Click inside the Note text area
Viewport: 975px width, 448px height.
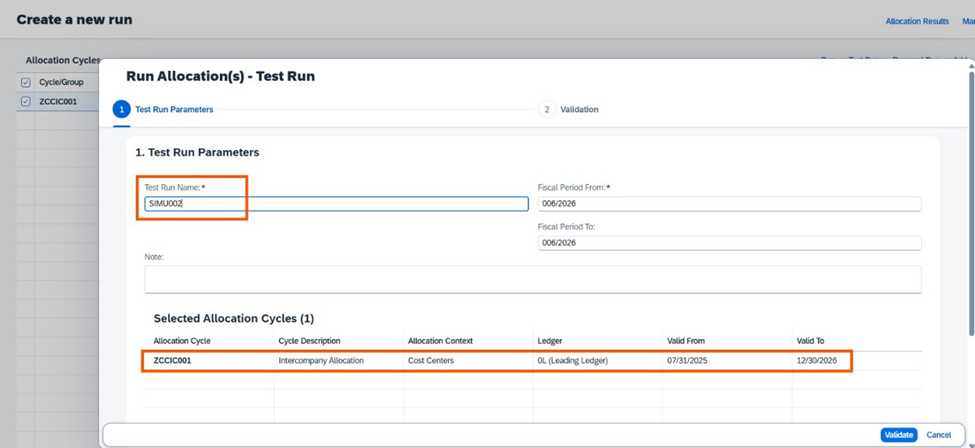[532, 279]
